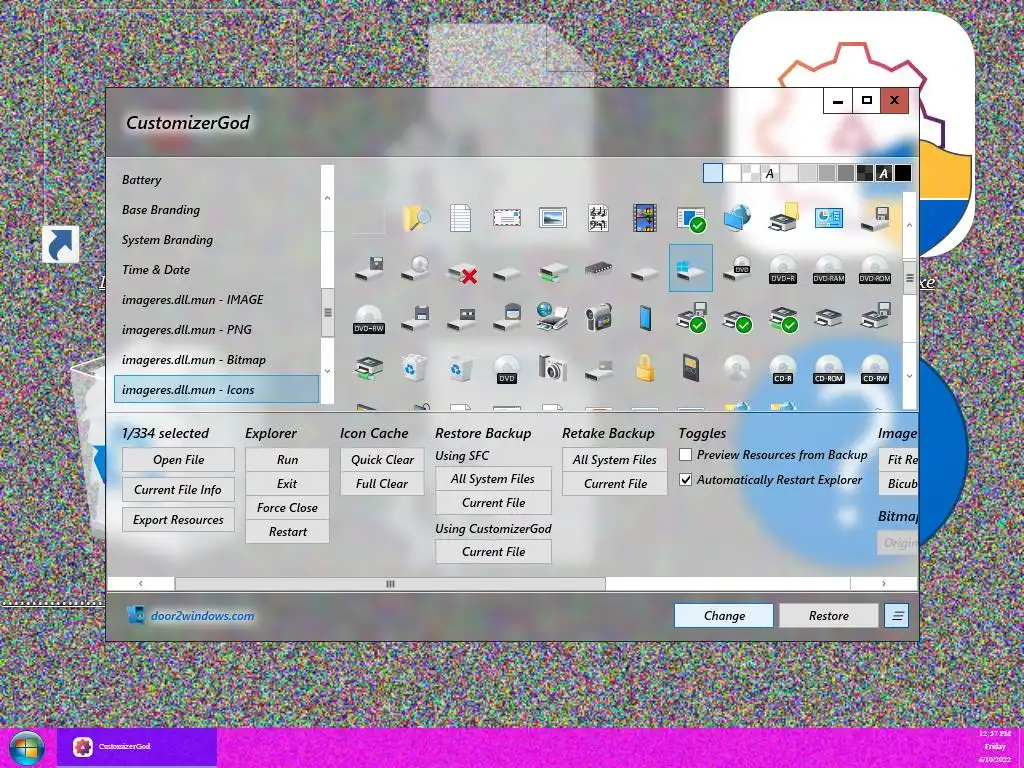The width and height of the screenshot is (1024, 768).
Task: Open the Battery category
Action: click(x=216, y=180)
